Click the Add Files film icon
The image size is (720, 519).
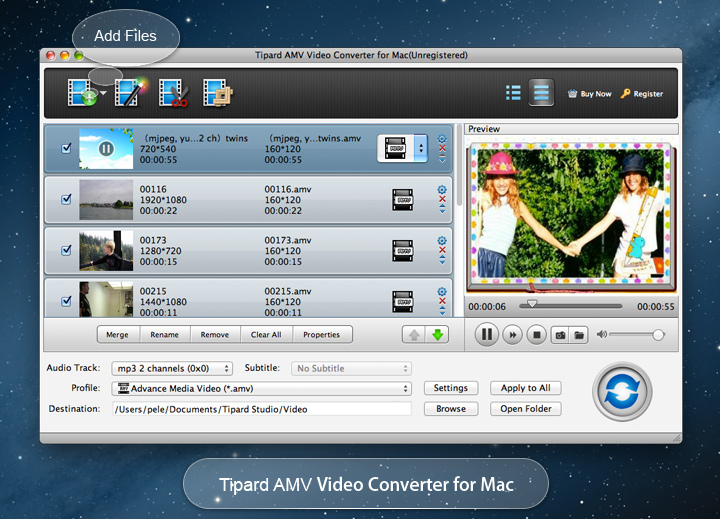pos(82,92)
